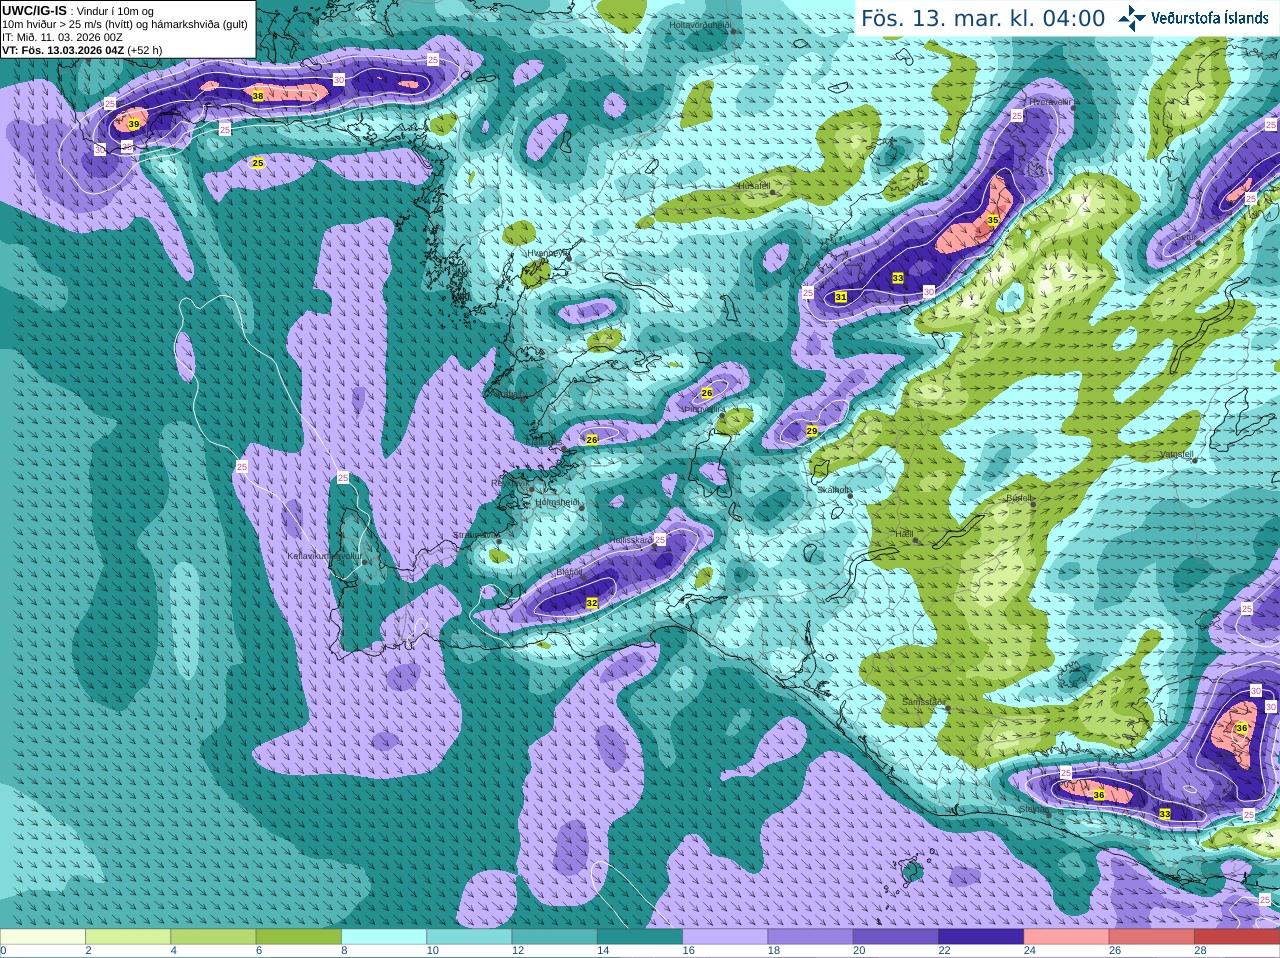The height and width of the screenshot is (958, 1280).
Task: Click the initialisation line IT: Mið. 11. 03. 2026 00Z
Action: point(62,37)
